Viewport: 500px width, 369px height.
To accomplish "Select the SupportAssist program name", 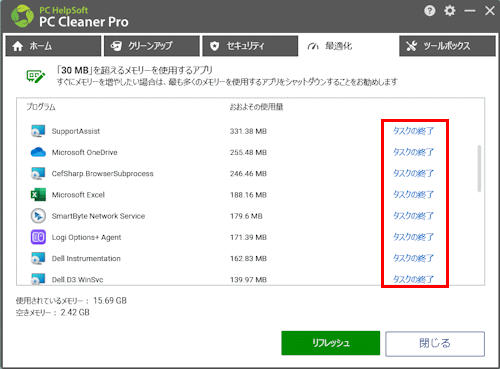I will 76,131.
